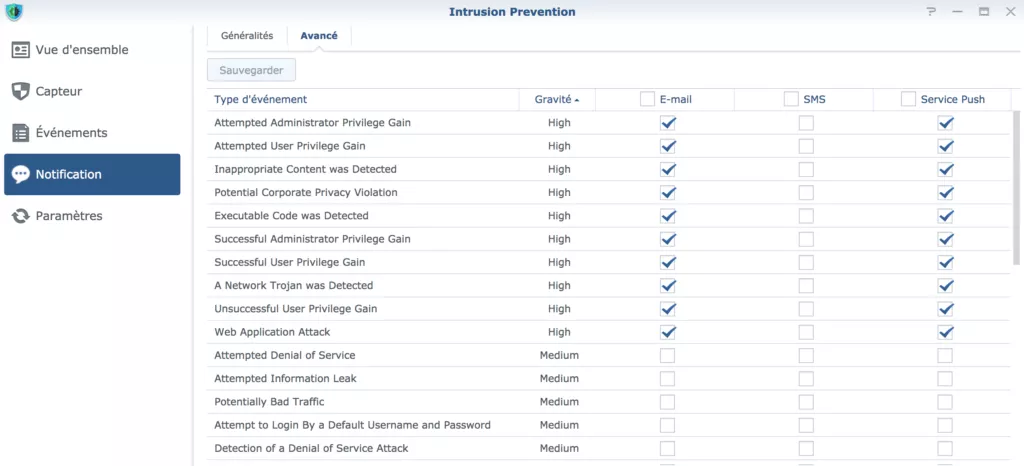The image size is (1024, 466).
Task: Select the Avancé tab
Action: (319, 36)
